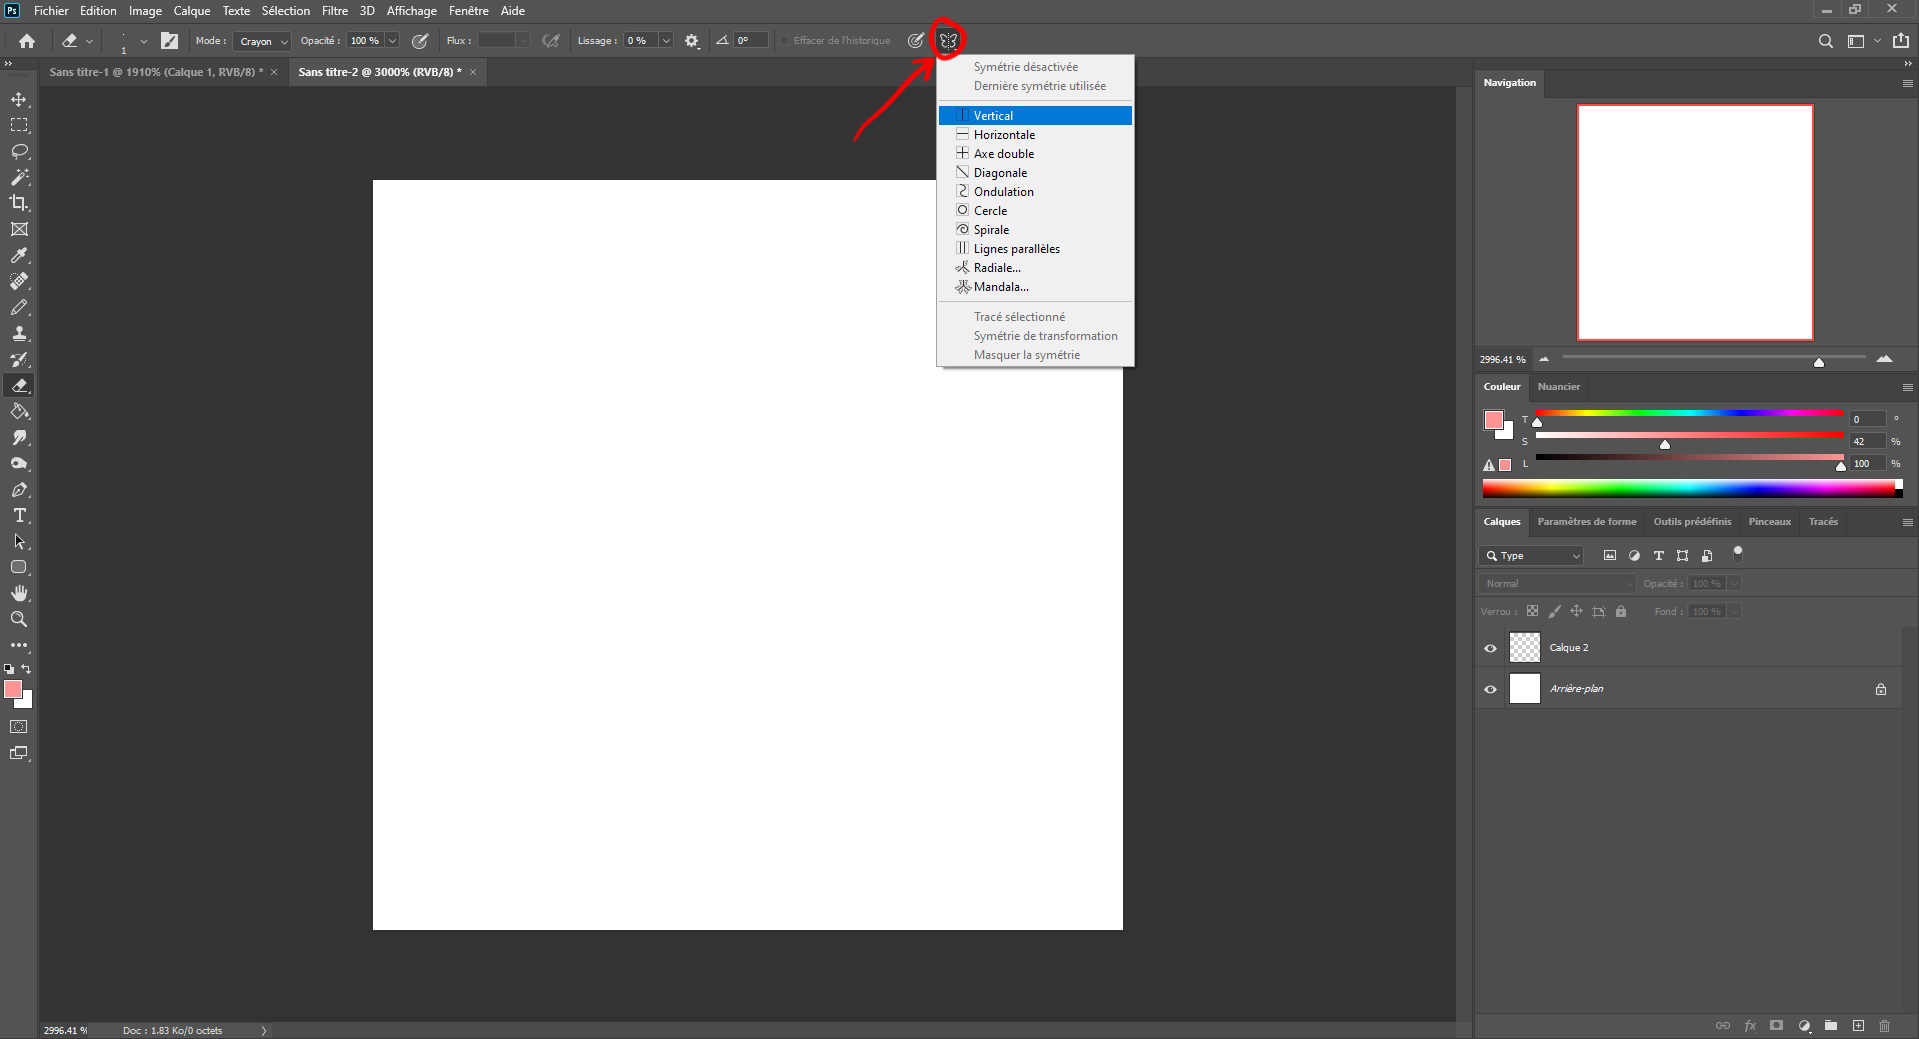Open the Mode Crayon dropdown

(x=263, y=41)
